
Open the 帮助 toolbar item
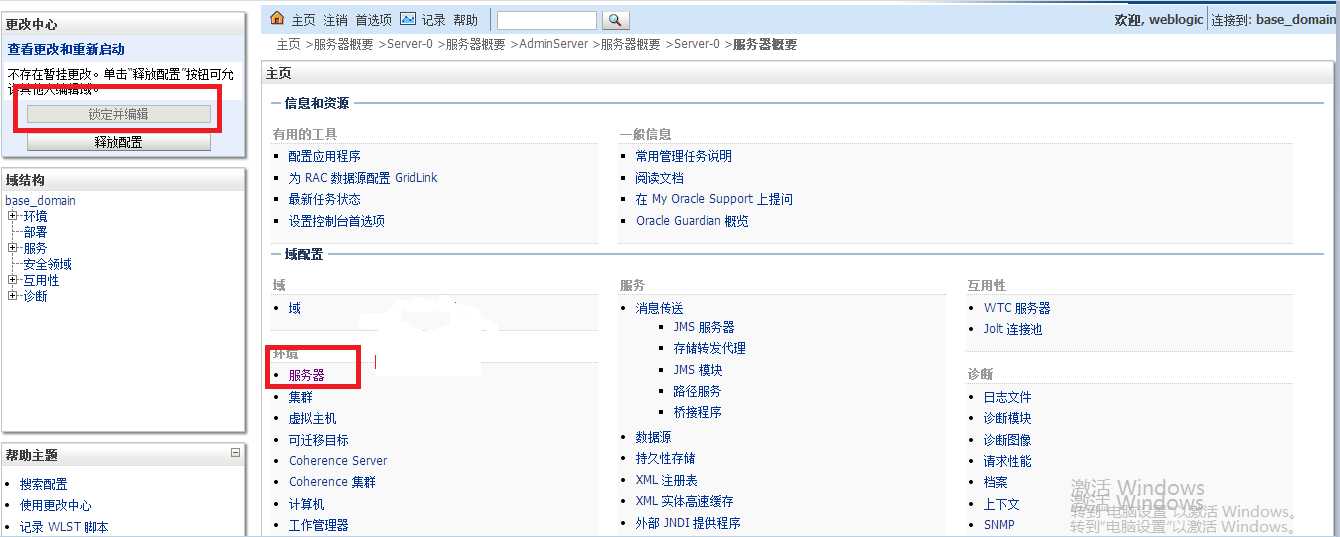pos(465,20)
